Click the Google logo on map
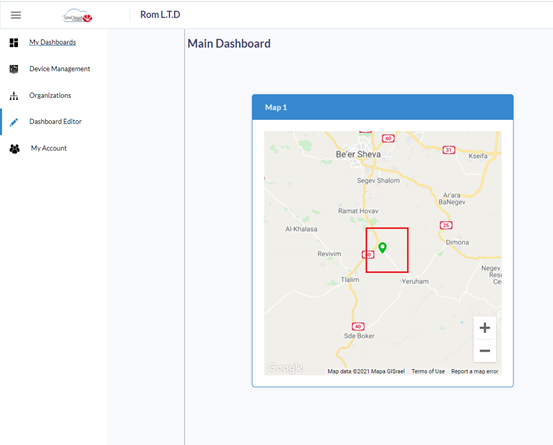Viewport: 553px width, 445px height. click(x=285, y=367)
